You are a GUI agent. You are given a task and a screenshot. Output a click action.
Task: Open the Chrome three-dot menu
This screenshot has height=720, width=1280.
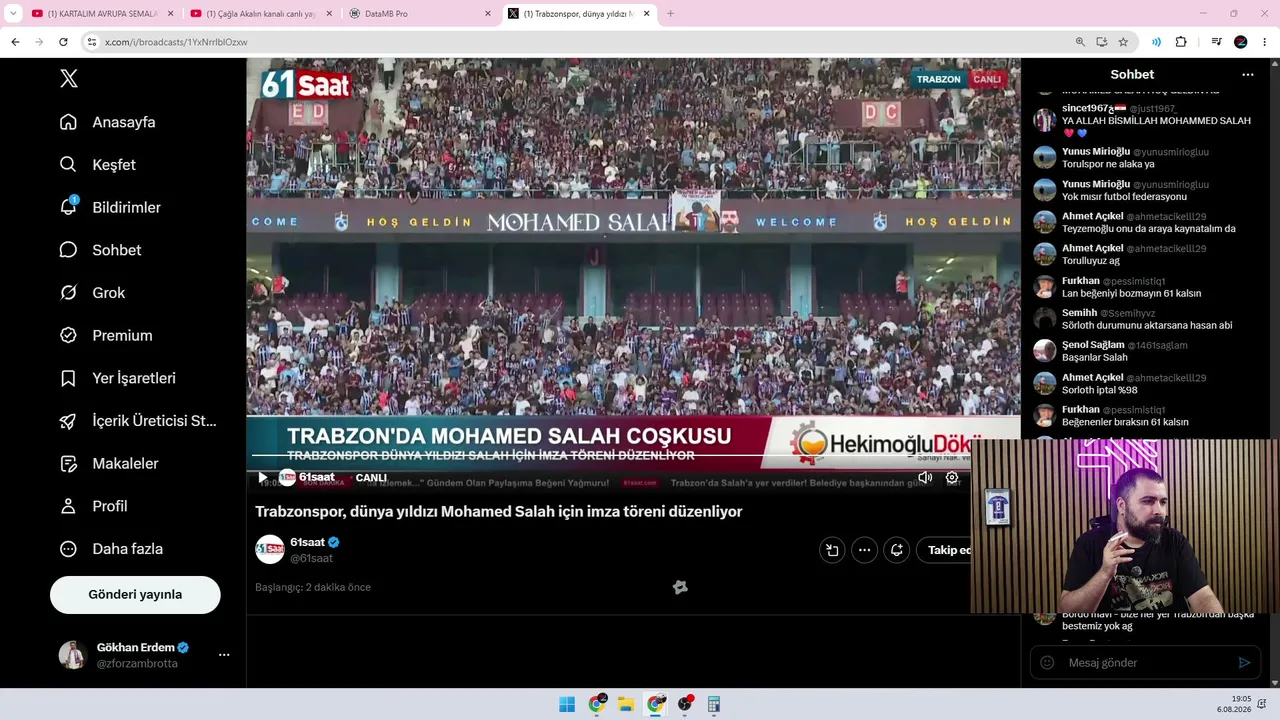pos(1265,42)
